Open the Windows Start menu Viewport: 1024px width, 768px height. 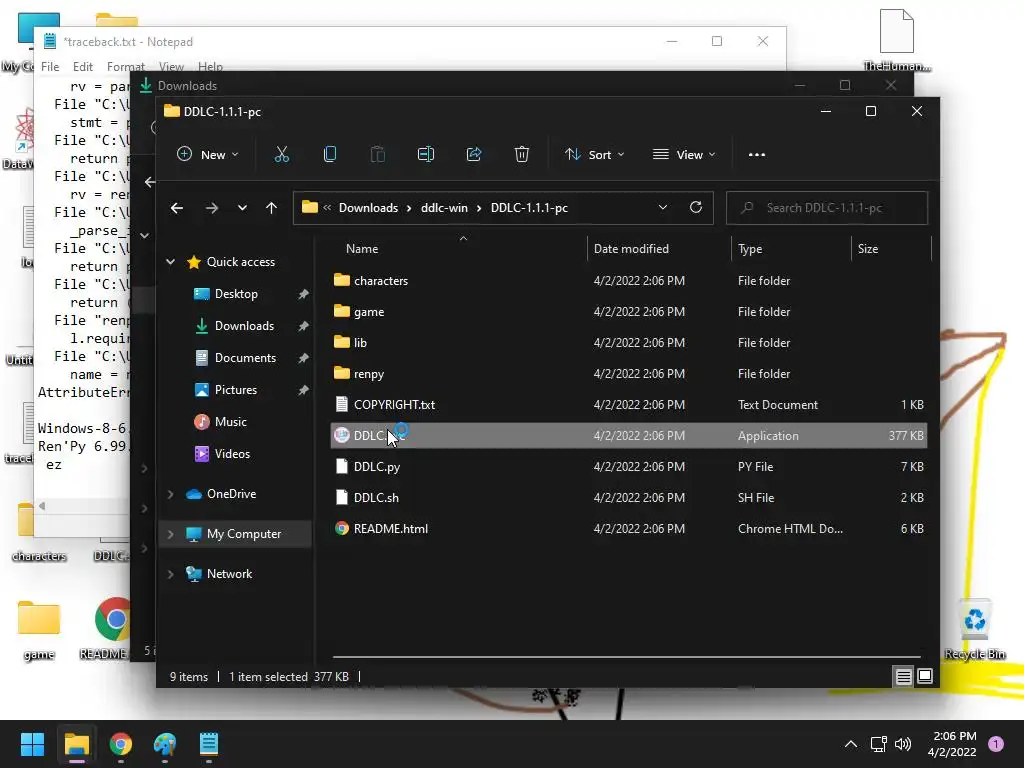32,744
